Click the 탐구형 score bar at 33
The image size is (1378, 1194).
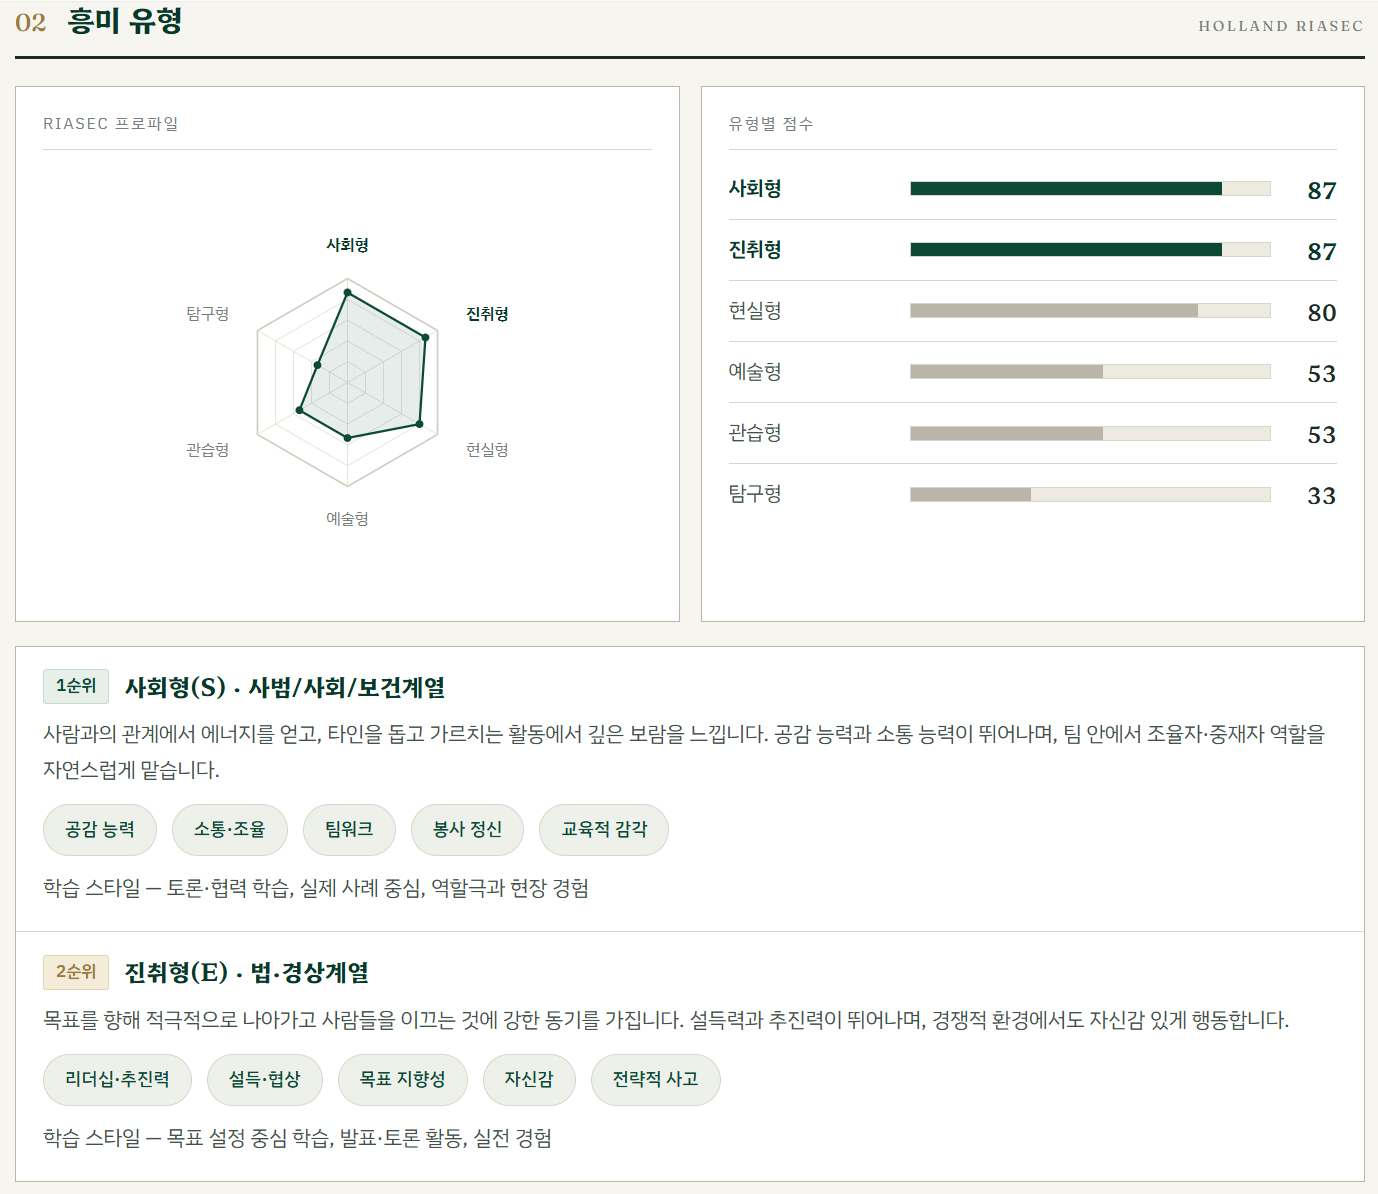click(1090, 494)
